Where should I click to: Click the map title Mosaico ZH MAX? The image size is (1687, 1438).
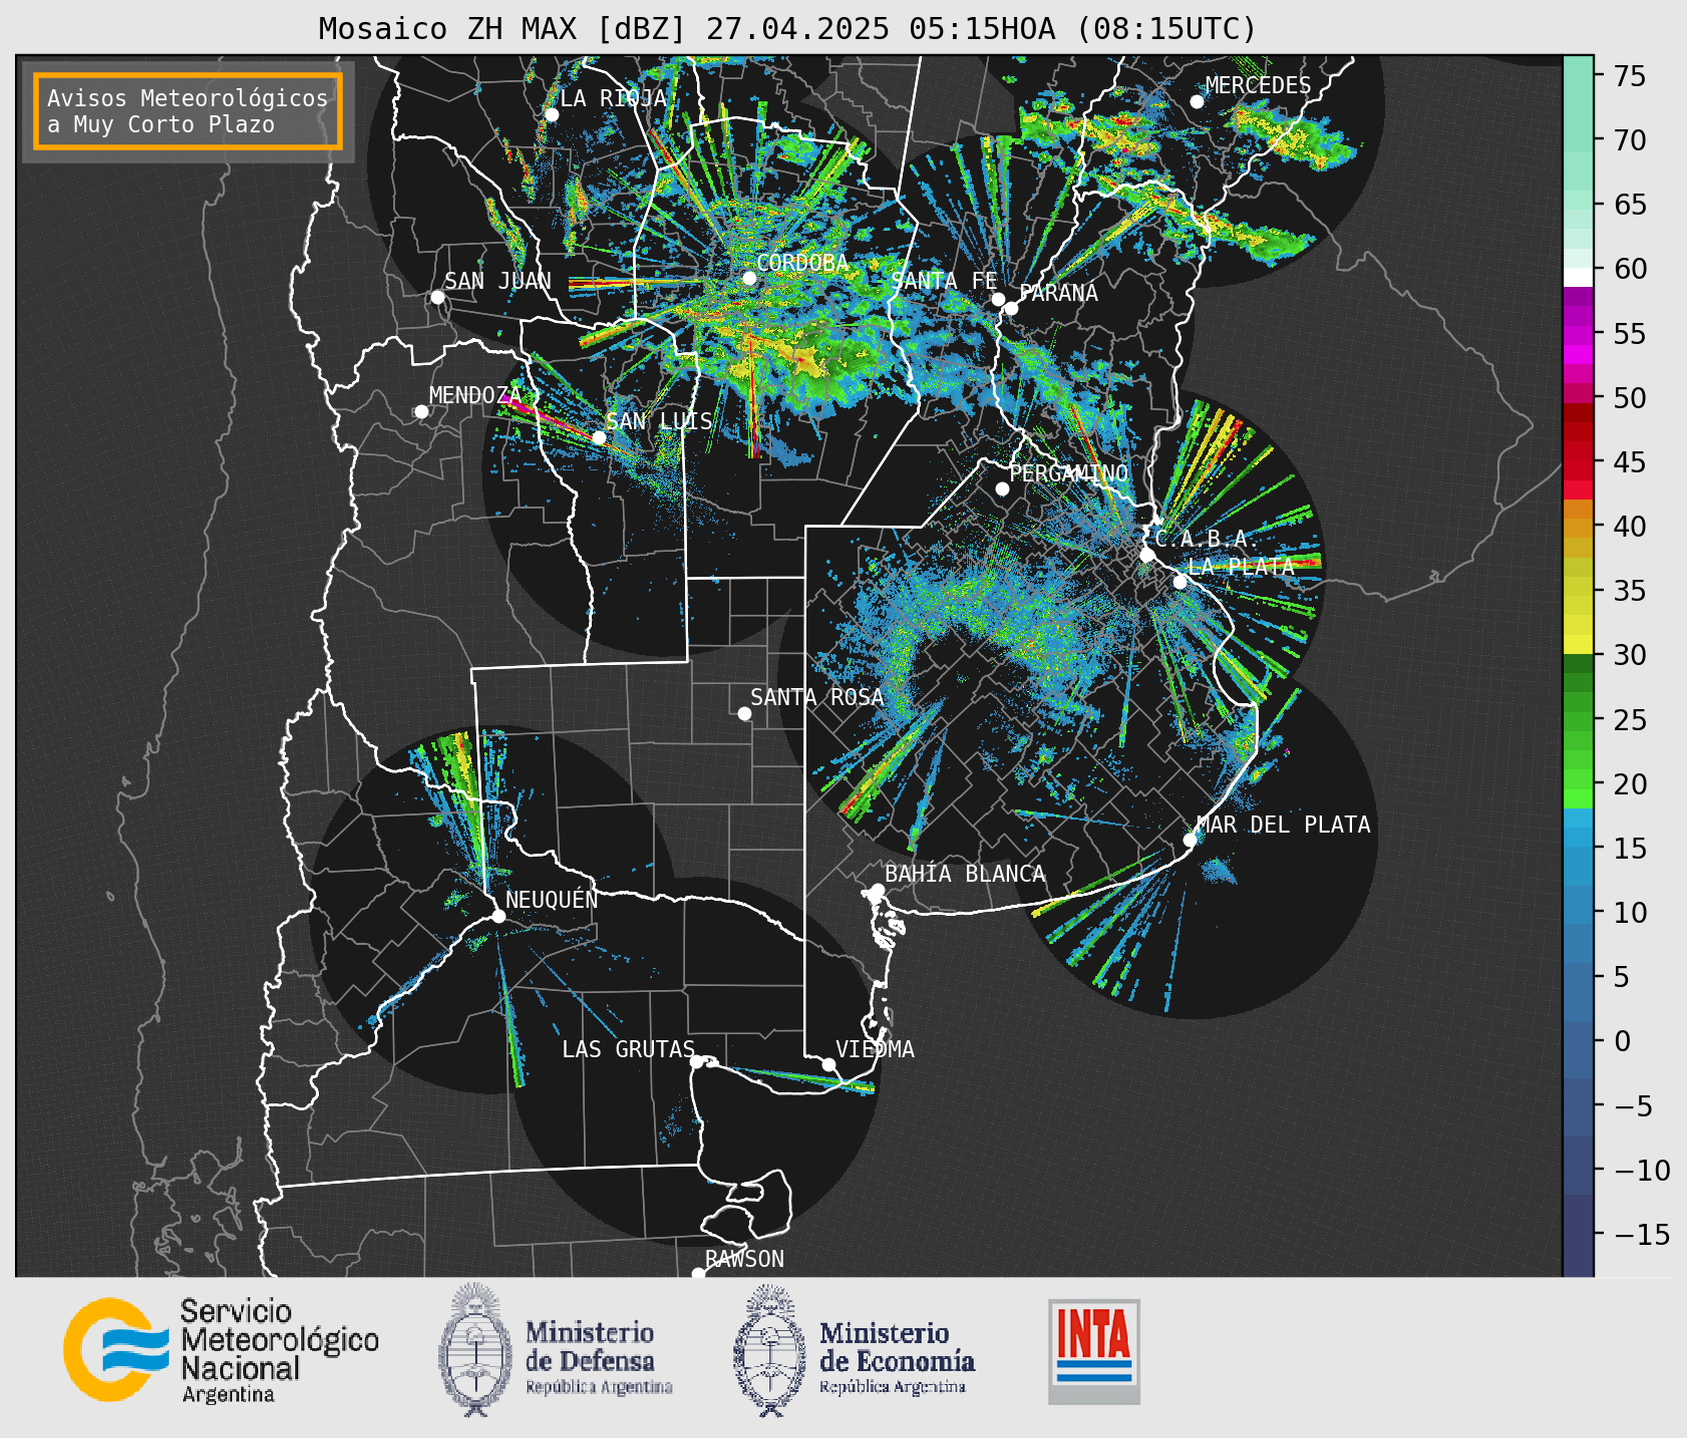[787, 29]
